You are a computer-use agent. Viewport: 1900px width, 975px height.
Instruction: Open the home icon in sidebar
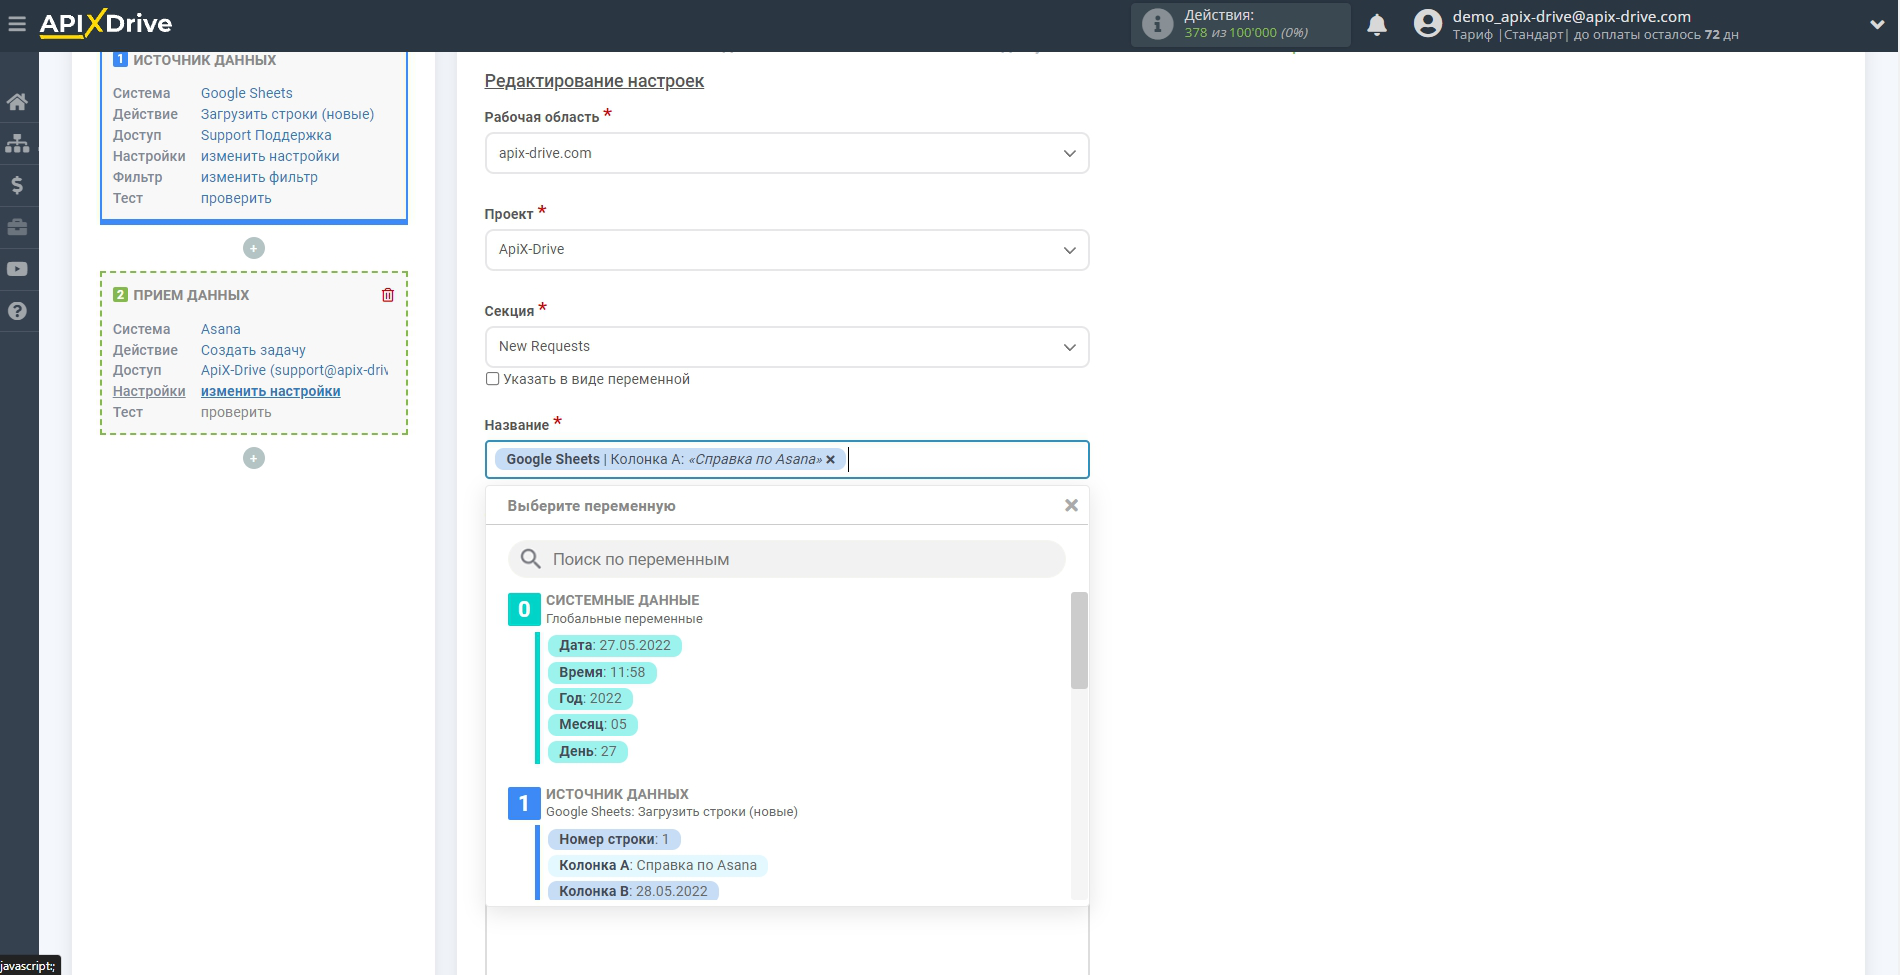[17, 102]
